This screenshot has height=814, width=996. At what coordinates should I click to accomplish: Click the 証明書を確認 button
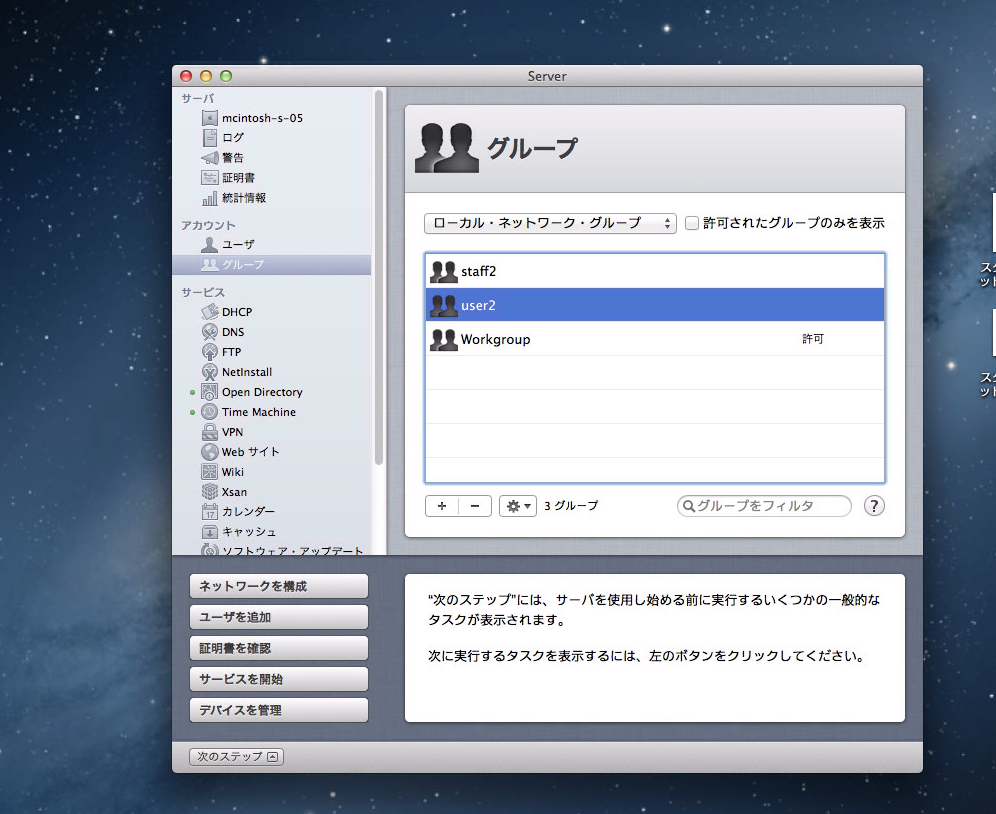[279, 648]
